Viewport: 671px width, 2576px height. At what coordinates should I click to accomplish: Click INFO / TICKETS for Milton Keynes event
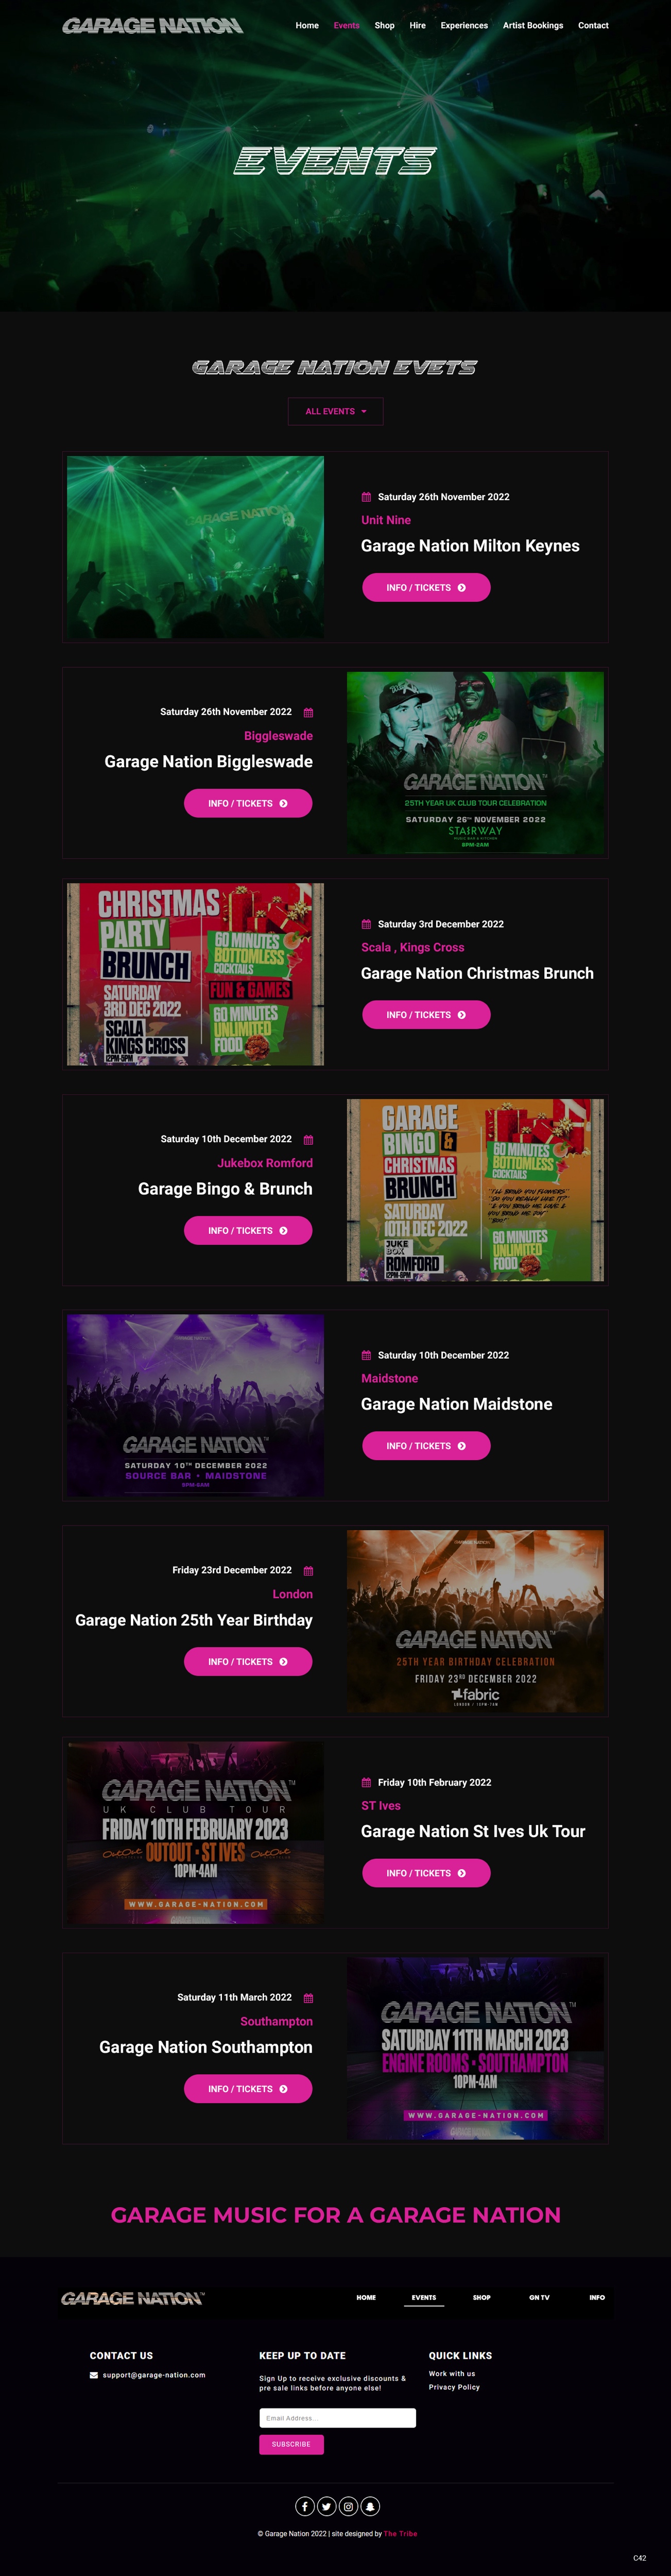point(426,587)
